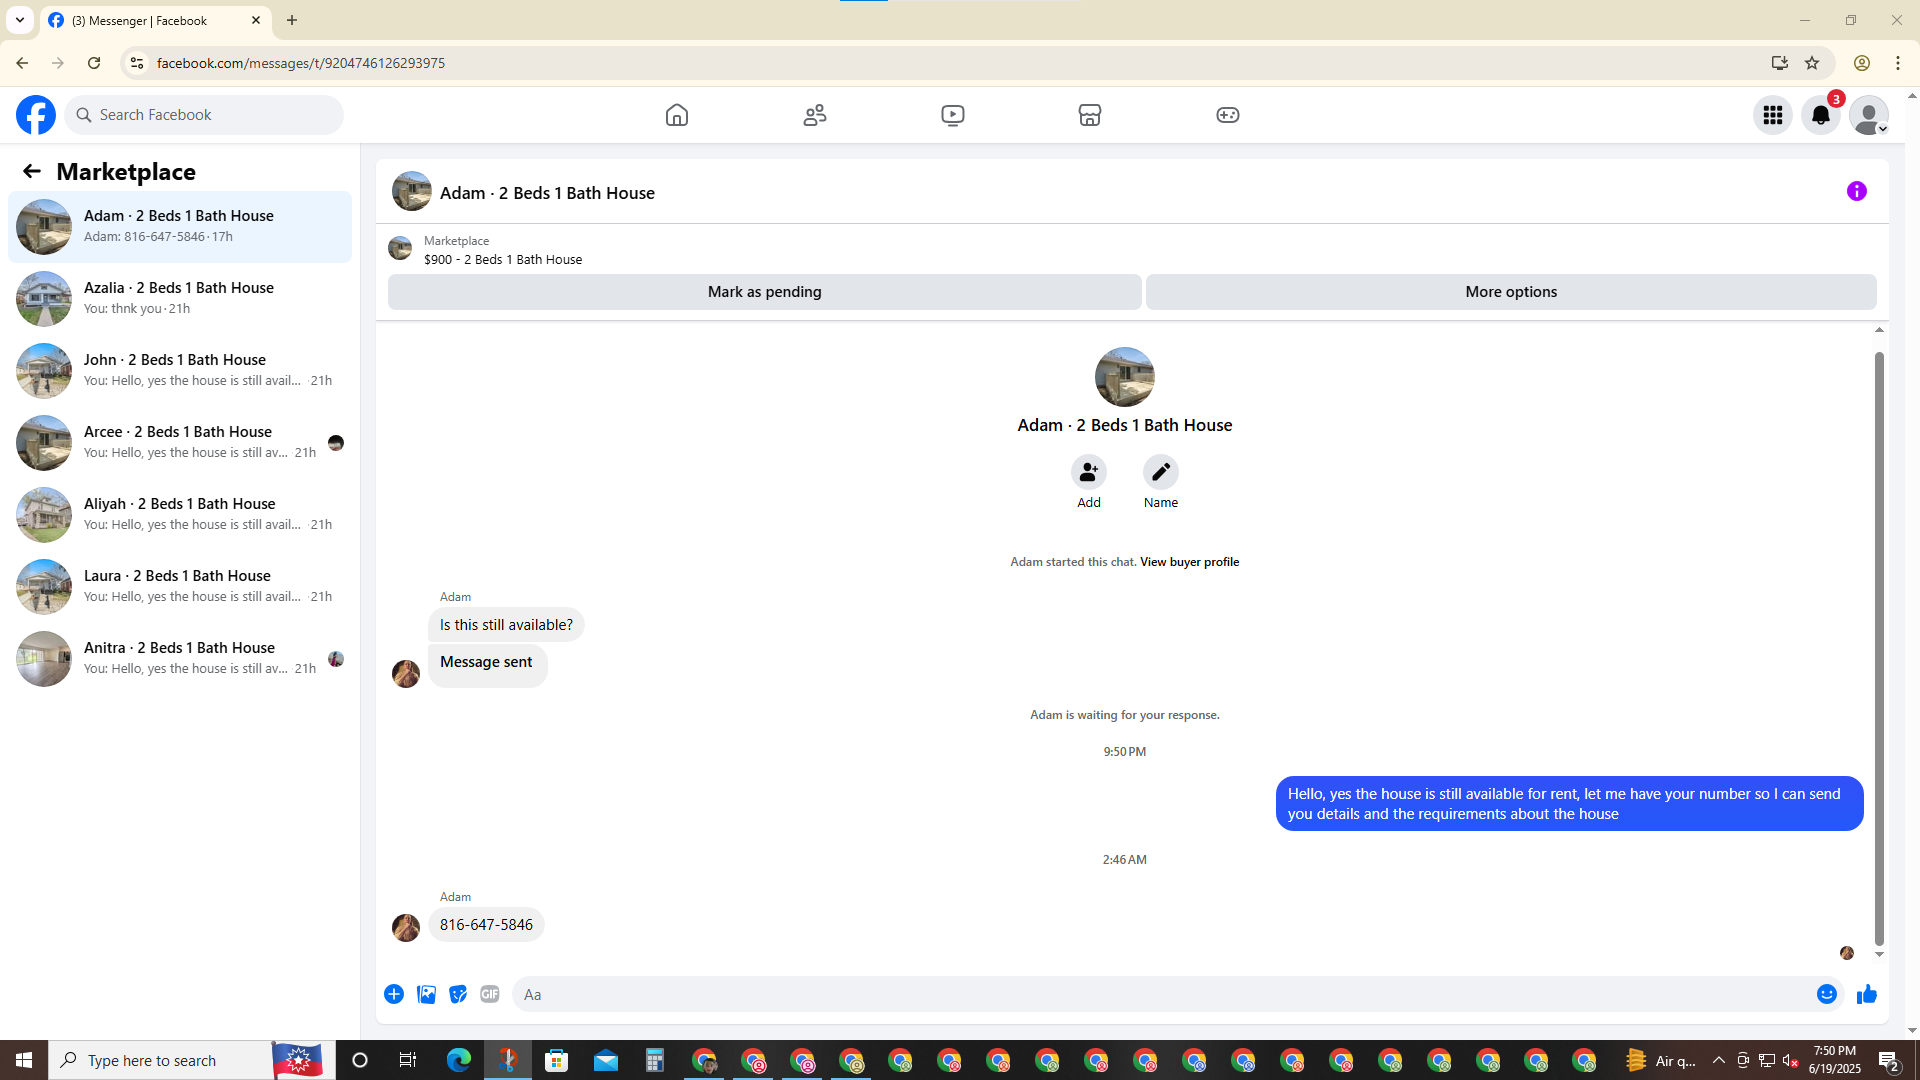
Task: Open Aliyah's 2 Beds 1 Bath conversation
Action: [x=180, y=515]
